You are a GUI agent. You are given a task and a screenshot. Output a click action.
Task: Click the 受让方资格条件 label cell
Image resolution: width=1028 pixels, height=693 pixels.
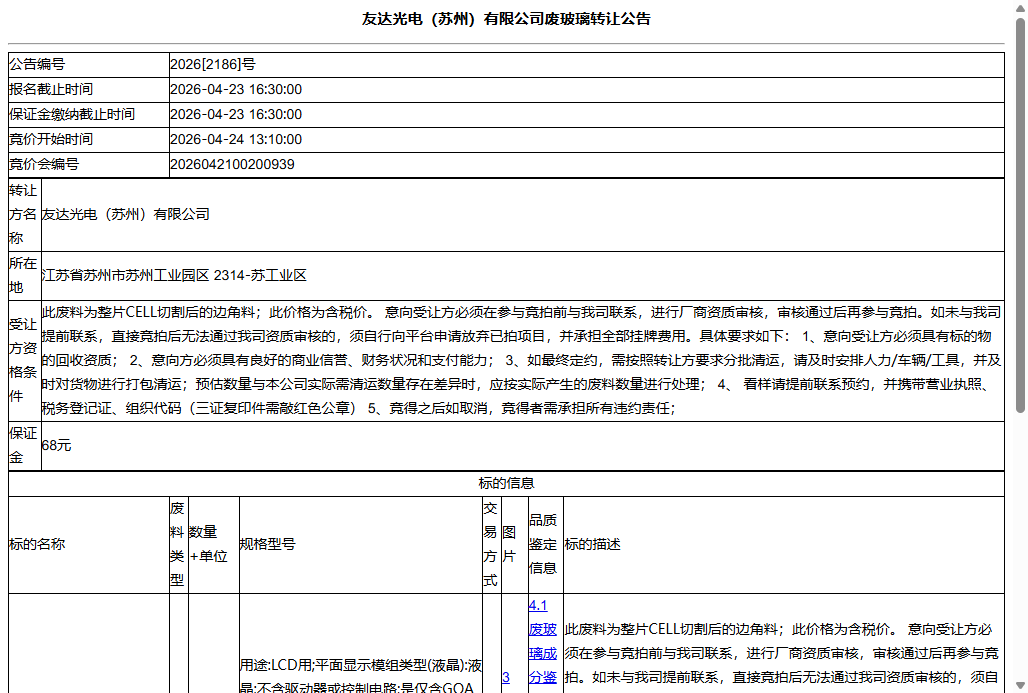24,361
